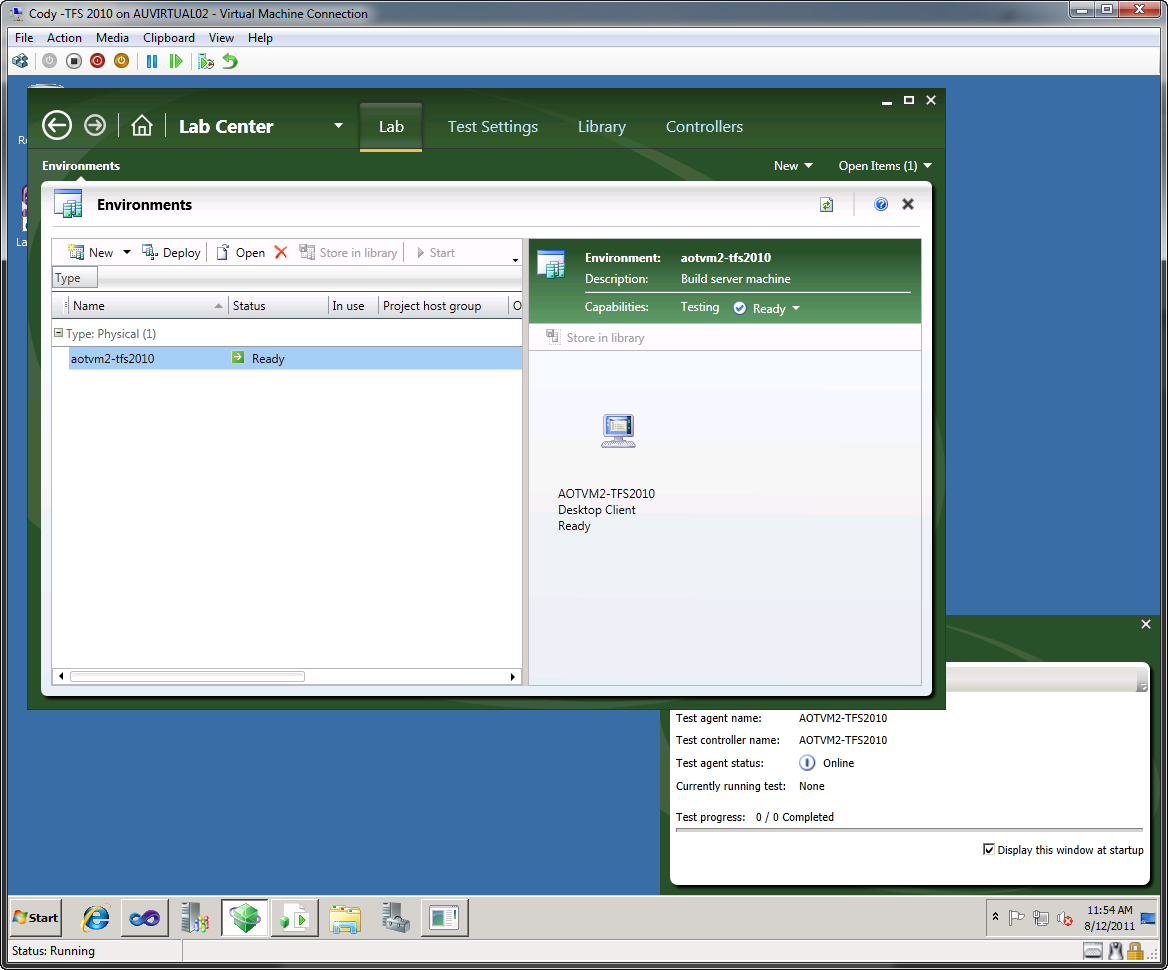Open the Ready status dropdown
The height and width of the screenshot is (970, 1168).
pyautogui.click(x=796, y=308)
